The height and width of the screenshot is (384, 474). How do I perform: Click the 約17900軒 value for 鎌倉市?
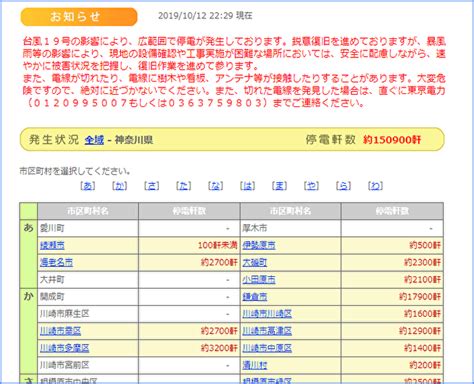pyautogui.click(x=420, y=297)
